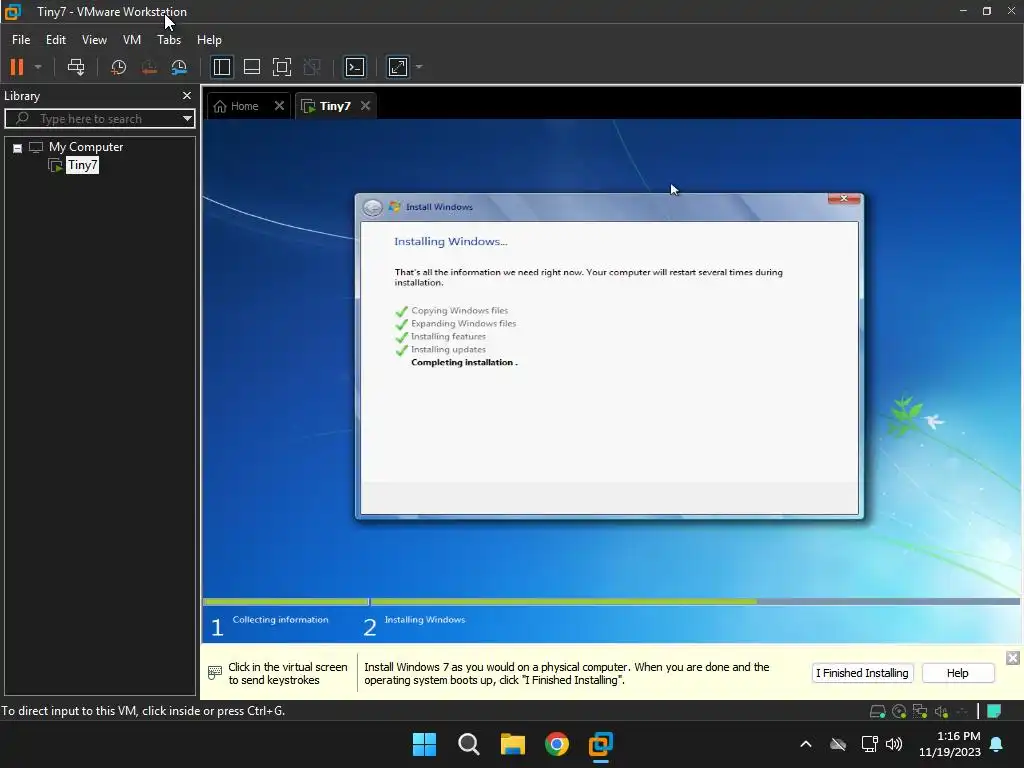Open the notifications bell icon
1024x768 pixels.
coord(997,744)
